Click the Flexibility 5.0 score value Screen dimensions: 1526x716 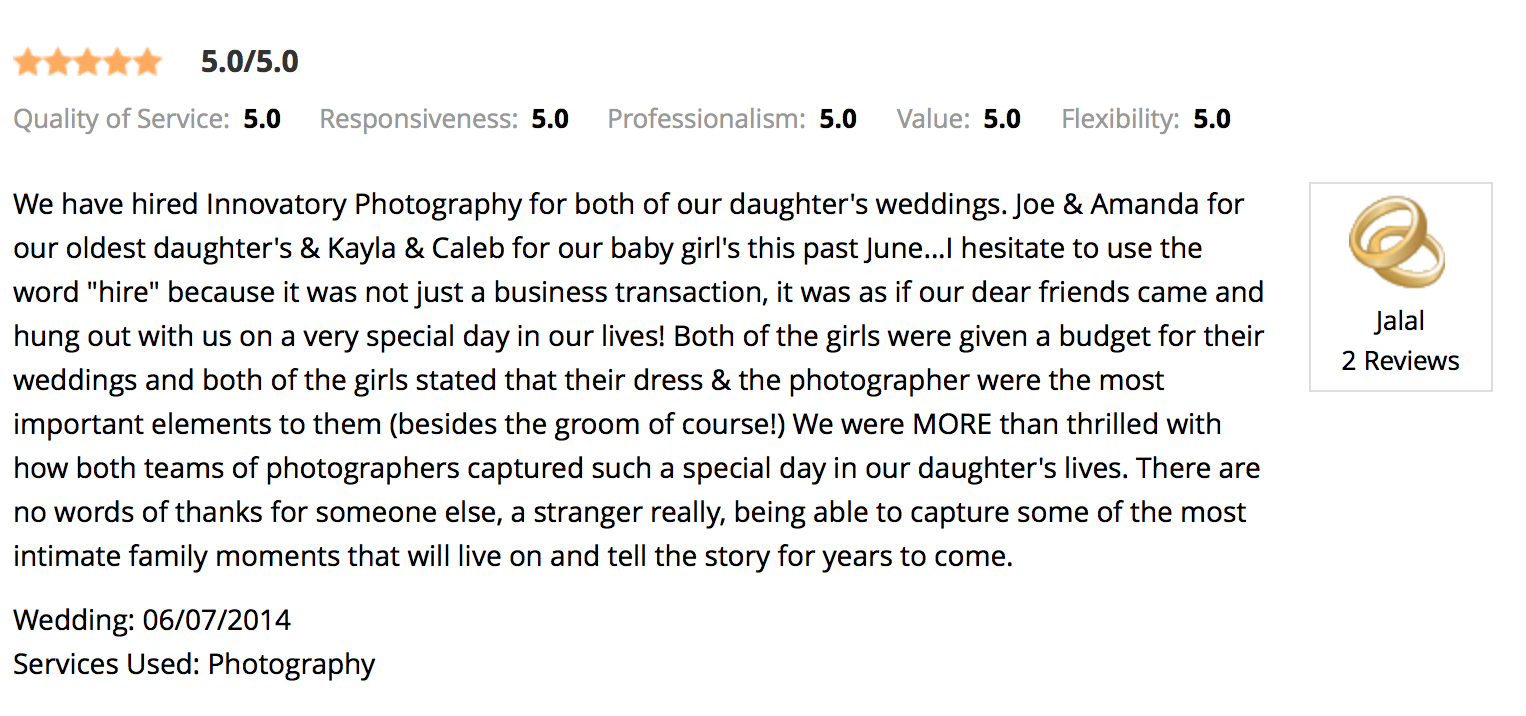tap(1211, 120)
